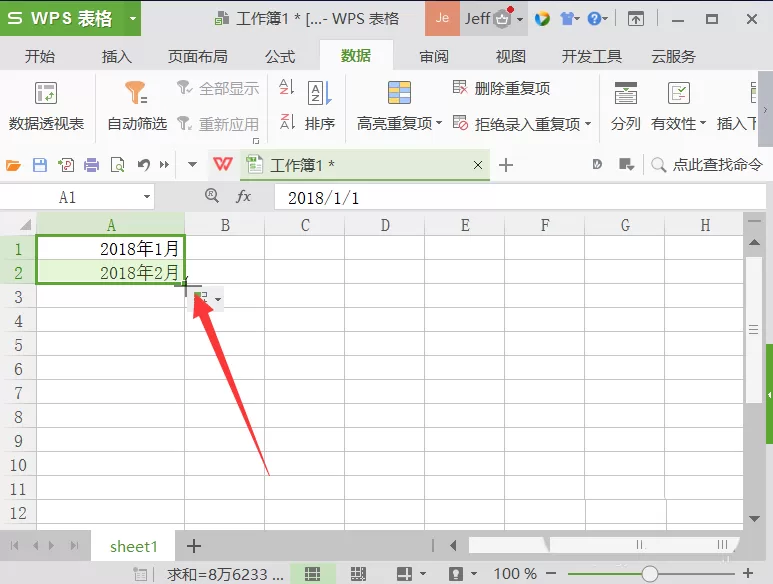Open the 开发工具 tab
The image size is (773, 584).
[592, 56]
